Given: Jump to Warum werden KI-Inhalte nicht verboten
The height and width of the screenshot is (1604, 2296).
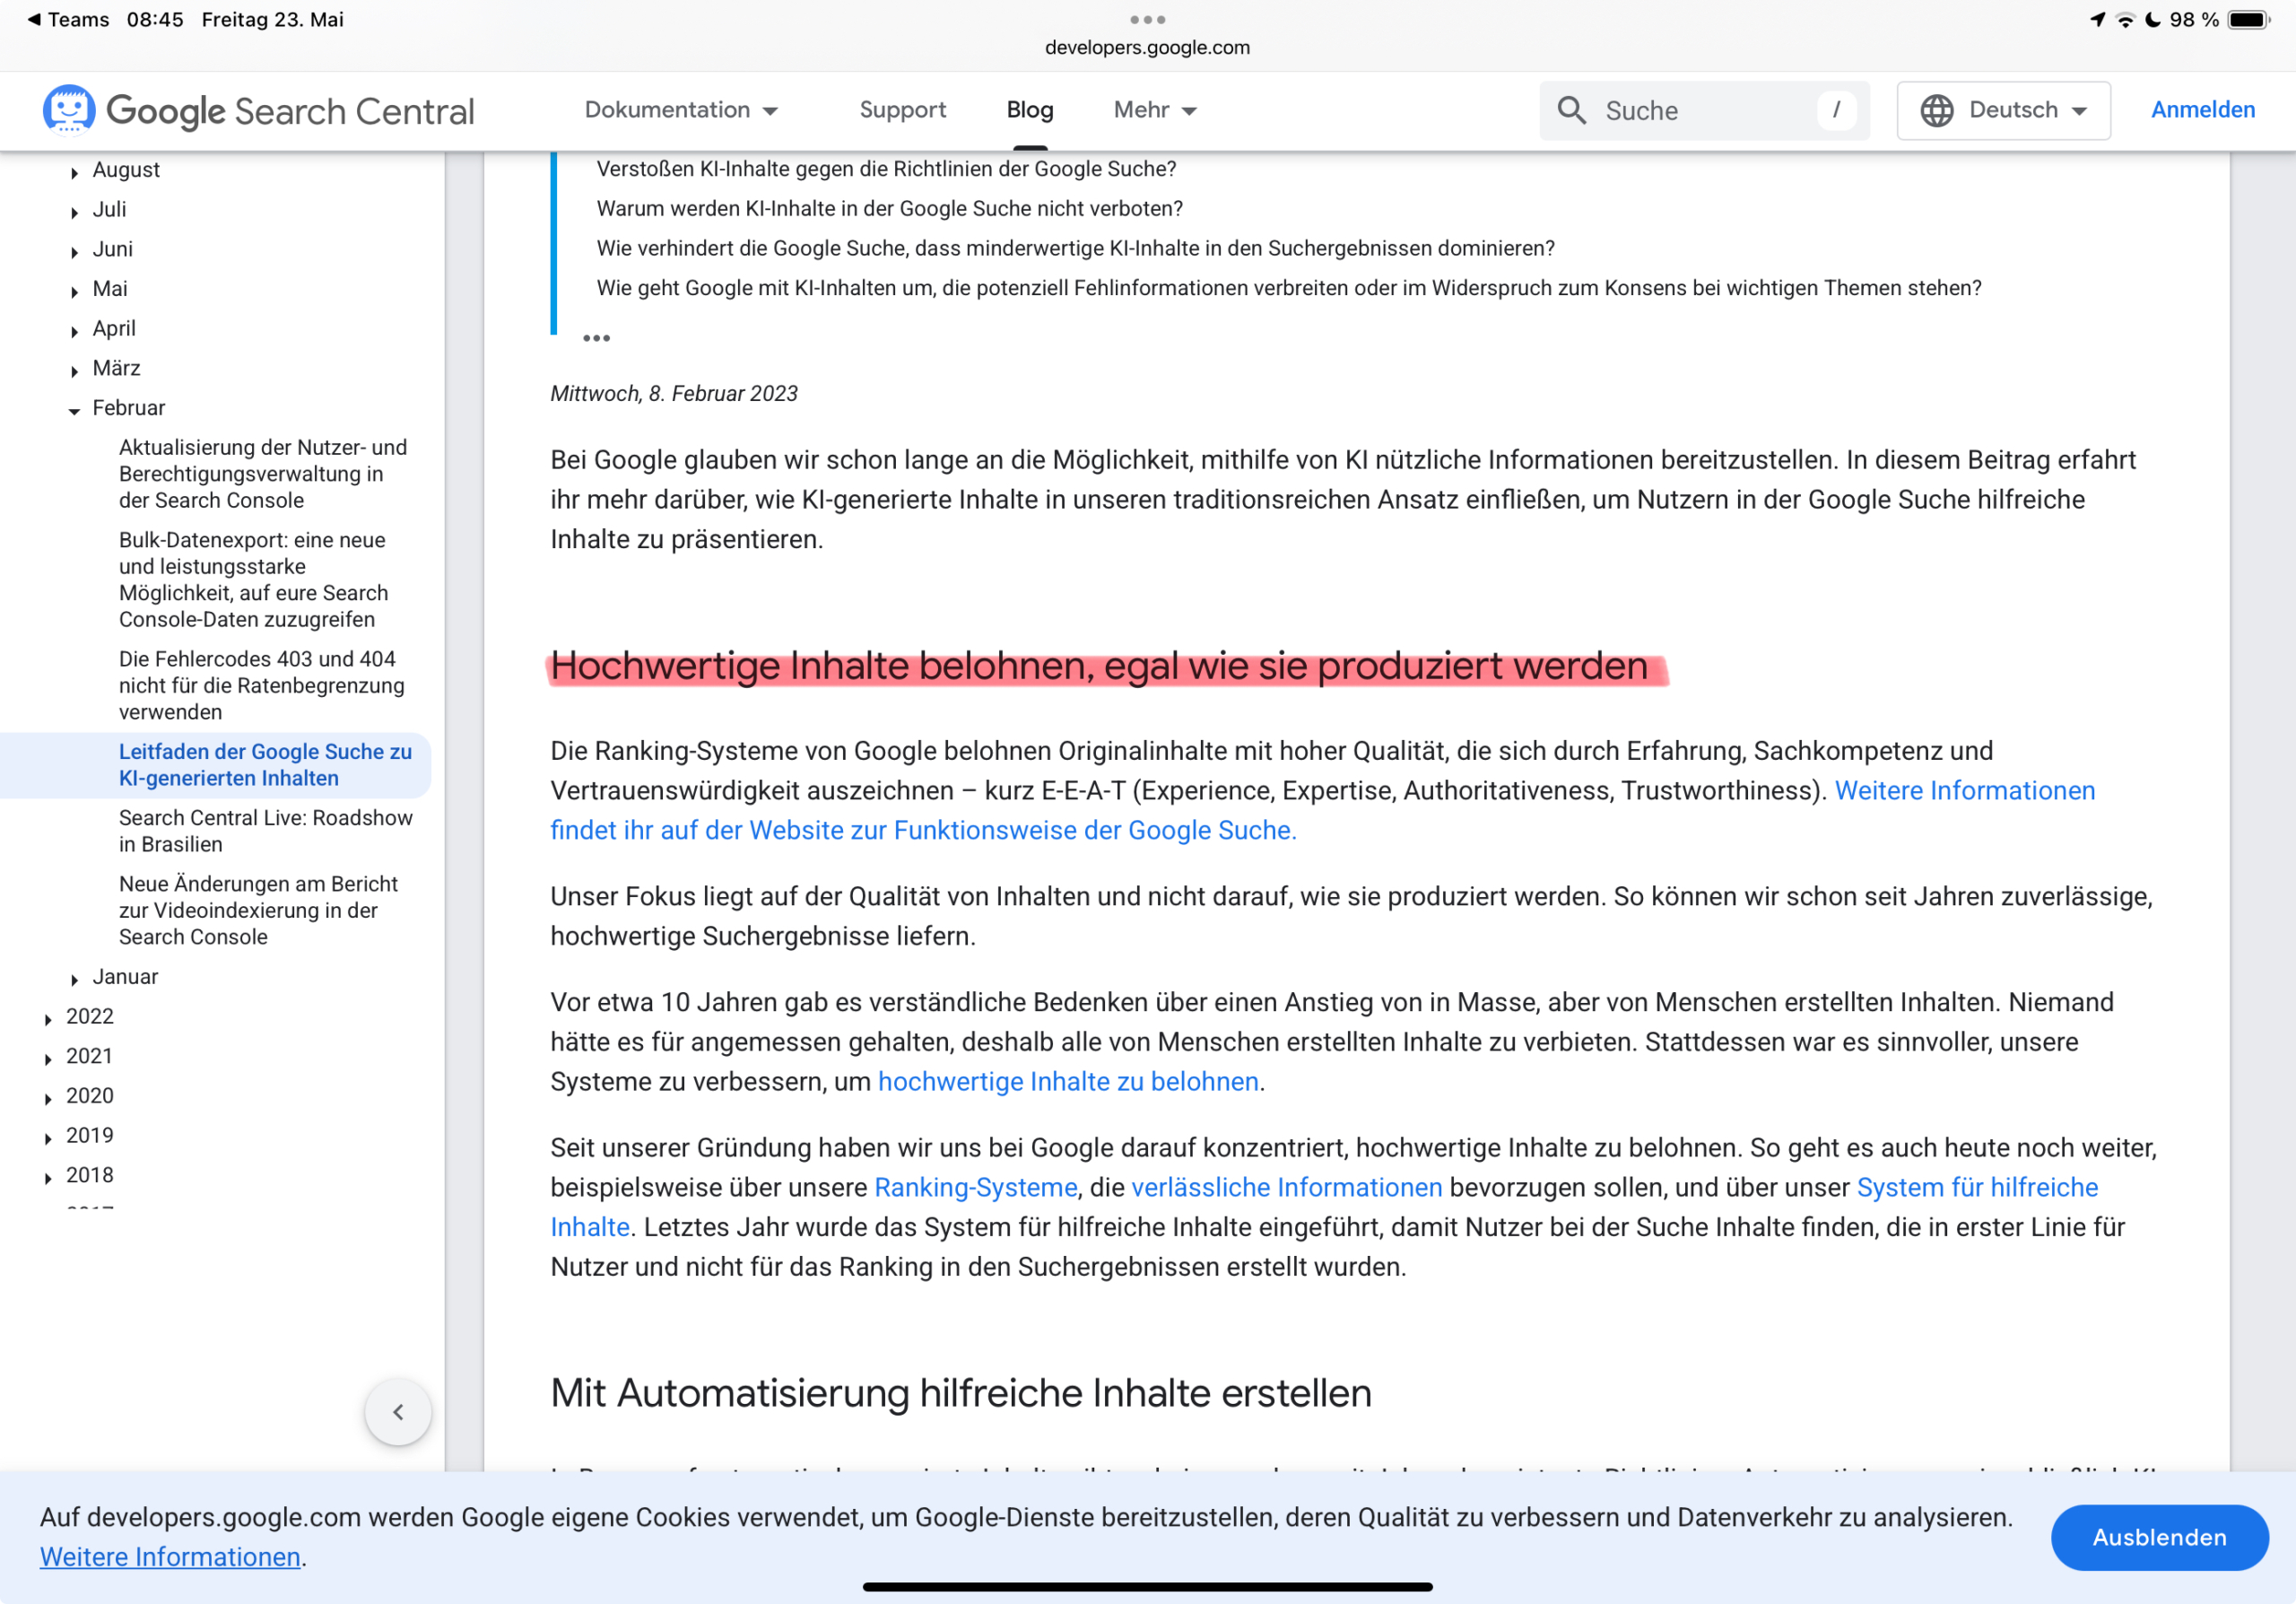Looking at the screenshot, I should [889, 208].
